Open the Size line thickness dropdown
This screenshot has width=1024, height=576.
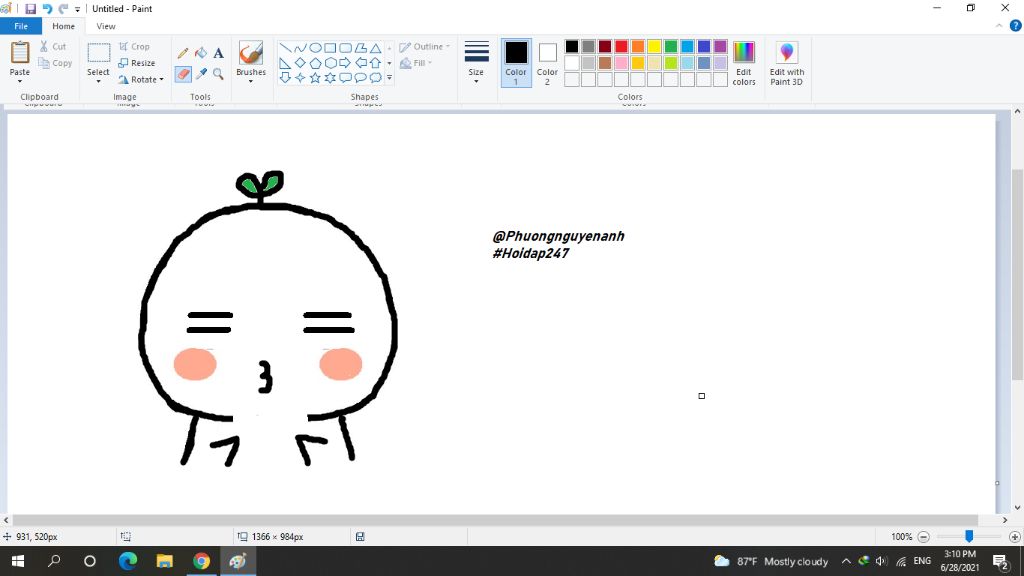click(476, 63)
